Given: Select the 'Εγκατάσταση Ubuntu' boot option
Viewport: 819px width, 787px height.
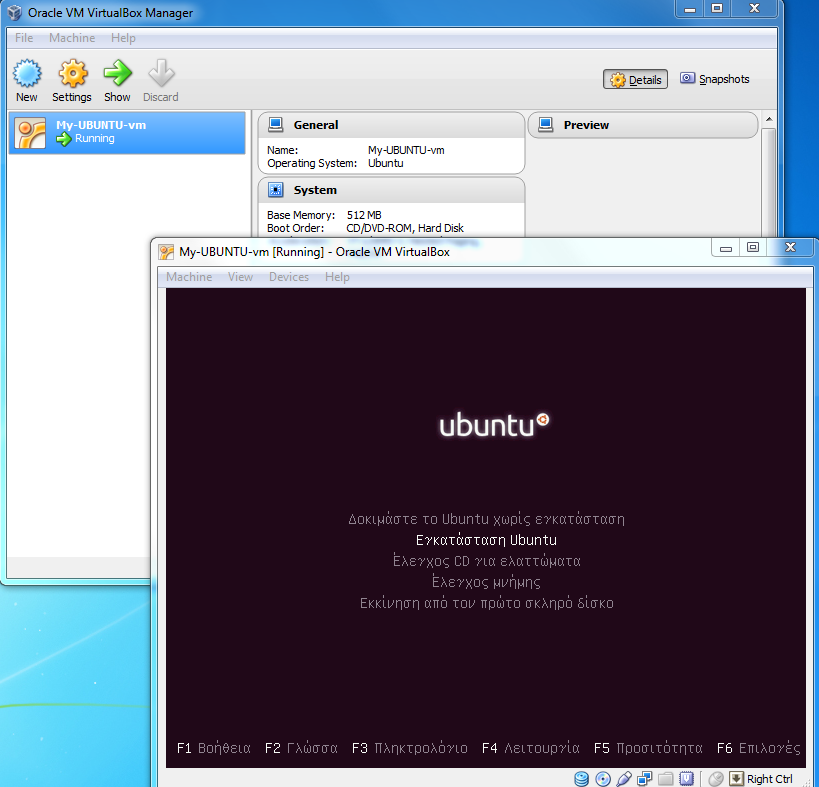Looking at the screenshot, I should [x=486, y=540].
